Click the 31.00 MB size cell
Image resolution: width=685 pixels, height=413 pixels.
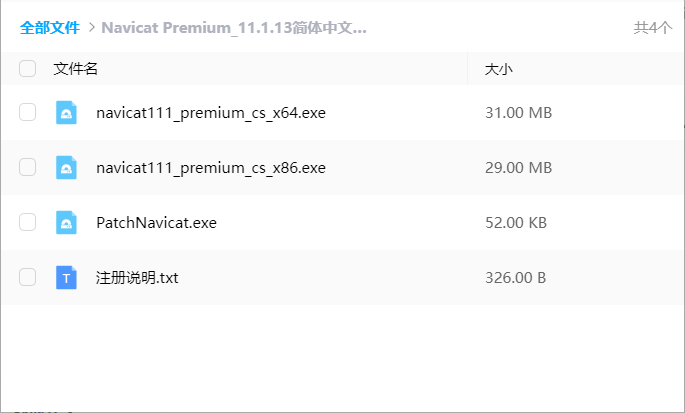click(x=519, y=113)
